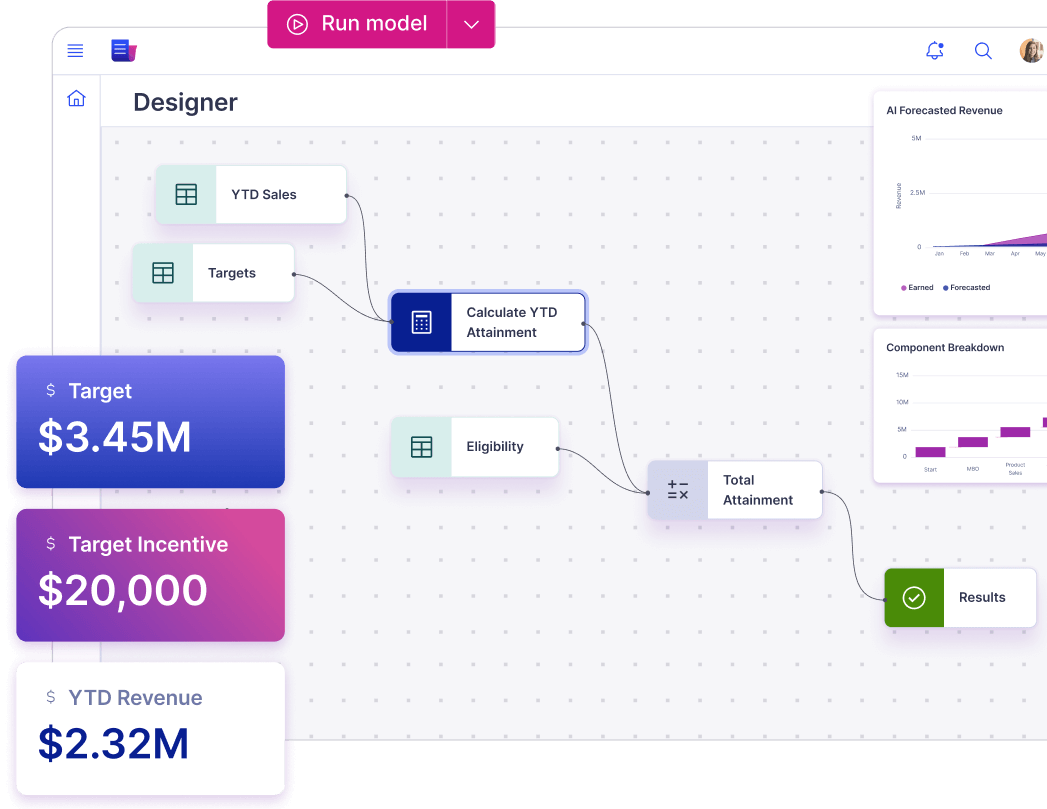Click the Run model button
The width and height of the screenshot is (1047, 809).
pos(357,24)
